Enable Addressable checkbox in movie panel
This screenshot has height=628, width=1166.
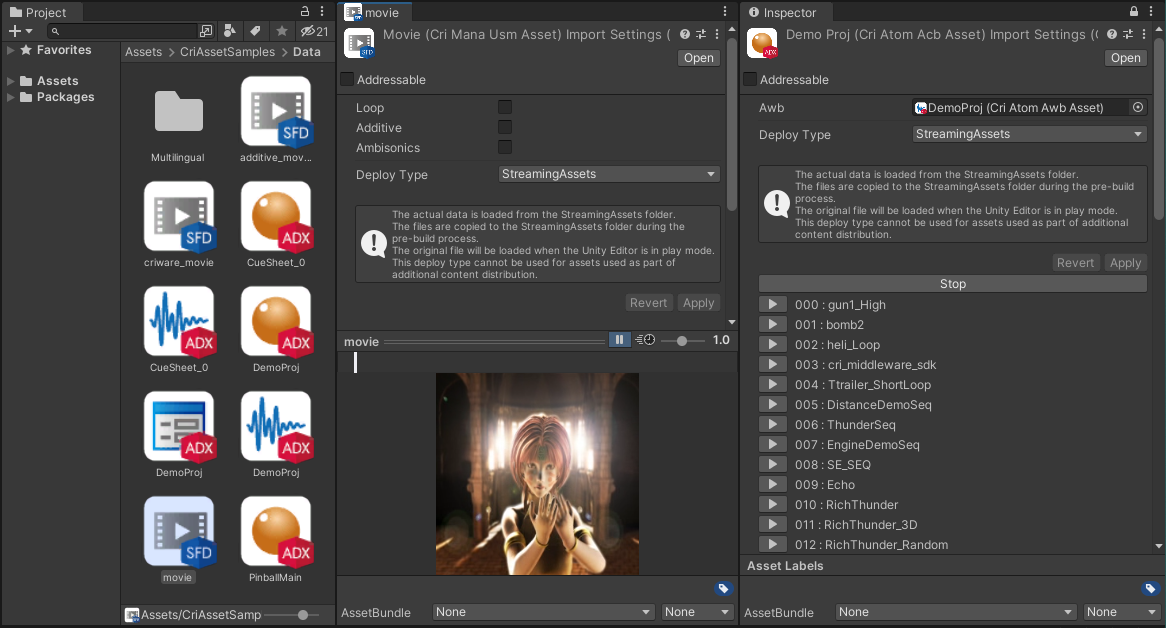(x=347, y=80)
